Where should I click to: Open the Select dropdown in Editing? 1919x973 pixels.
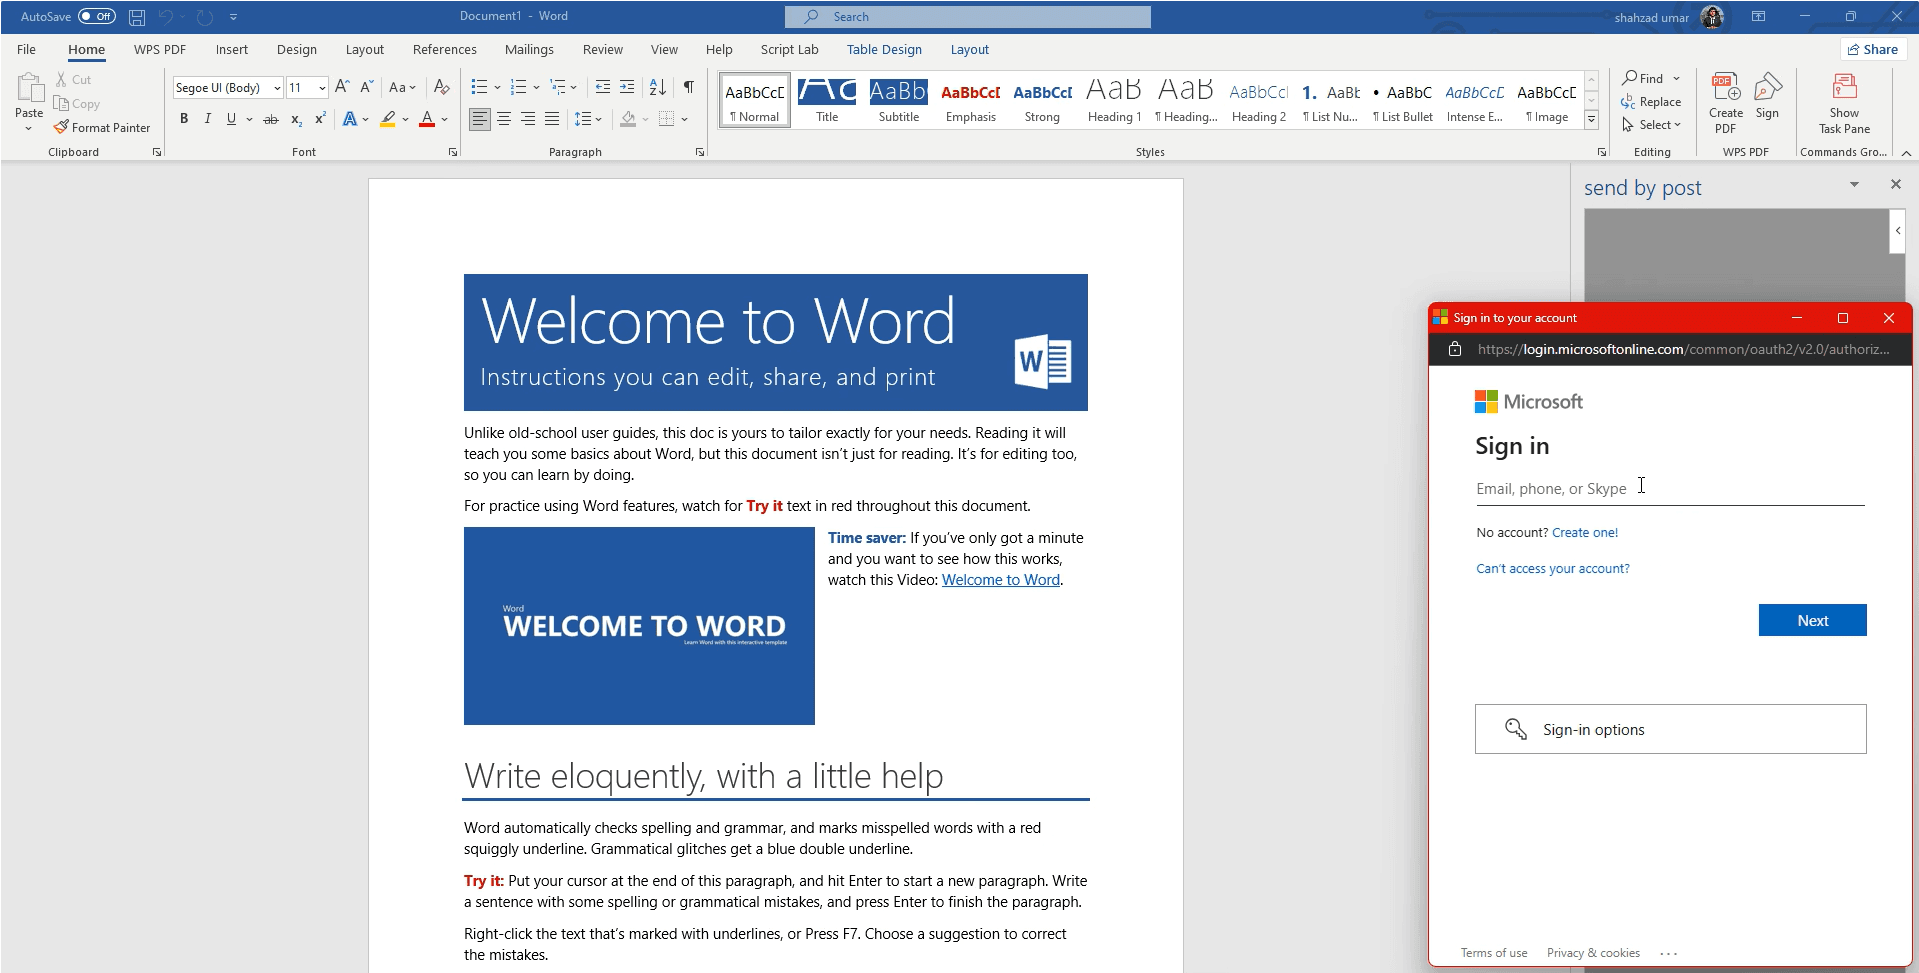1651,125
